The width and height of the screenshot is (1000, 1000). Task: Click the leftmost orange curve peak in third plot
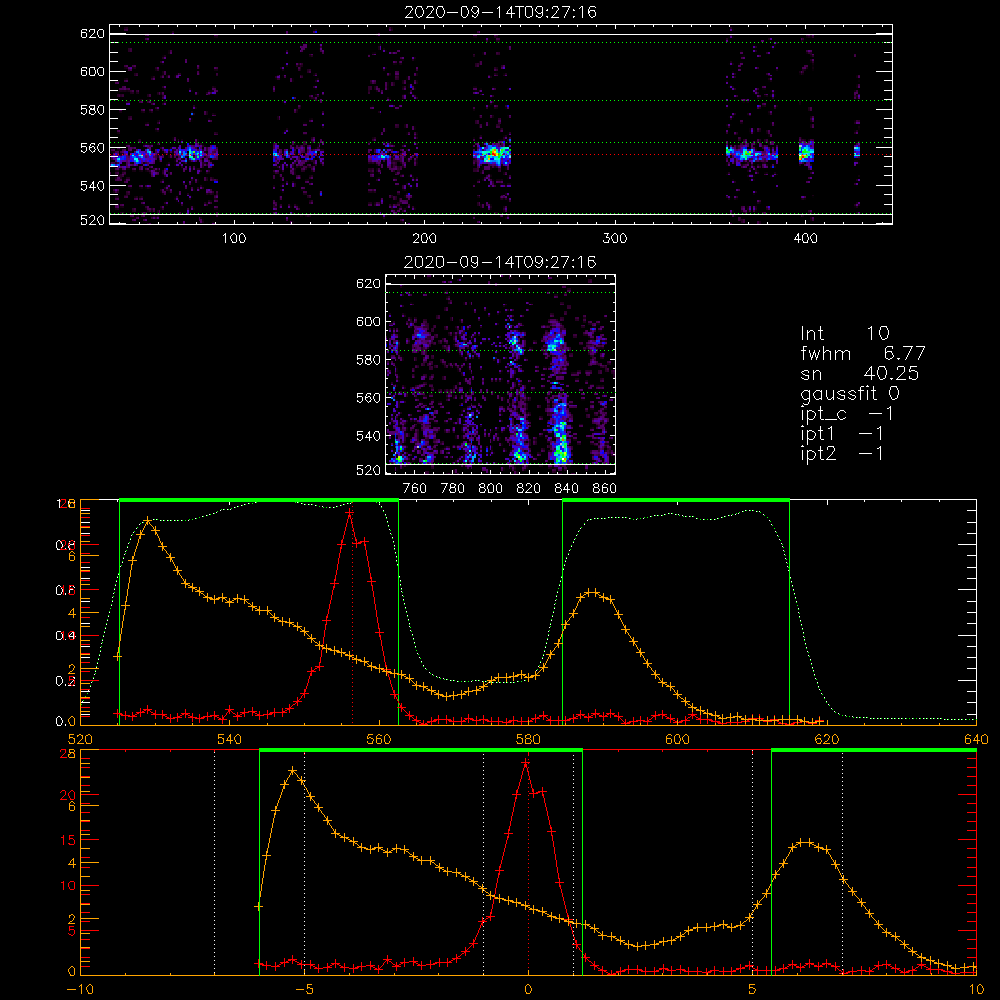148,521
